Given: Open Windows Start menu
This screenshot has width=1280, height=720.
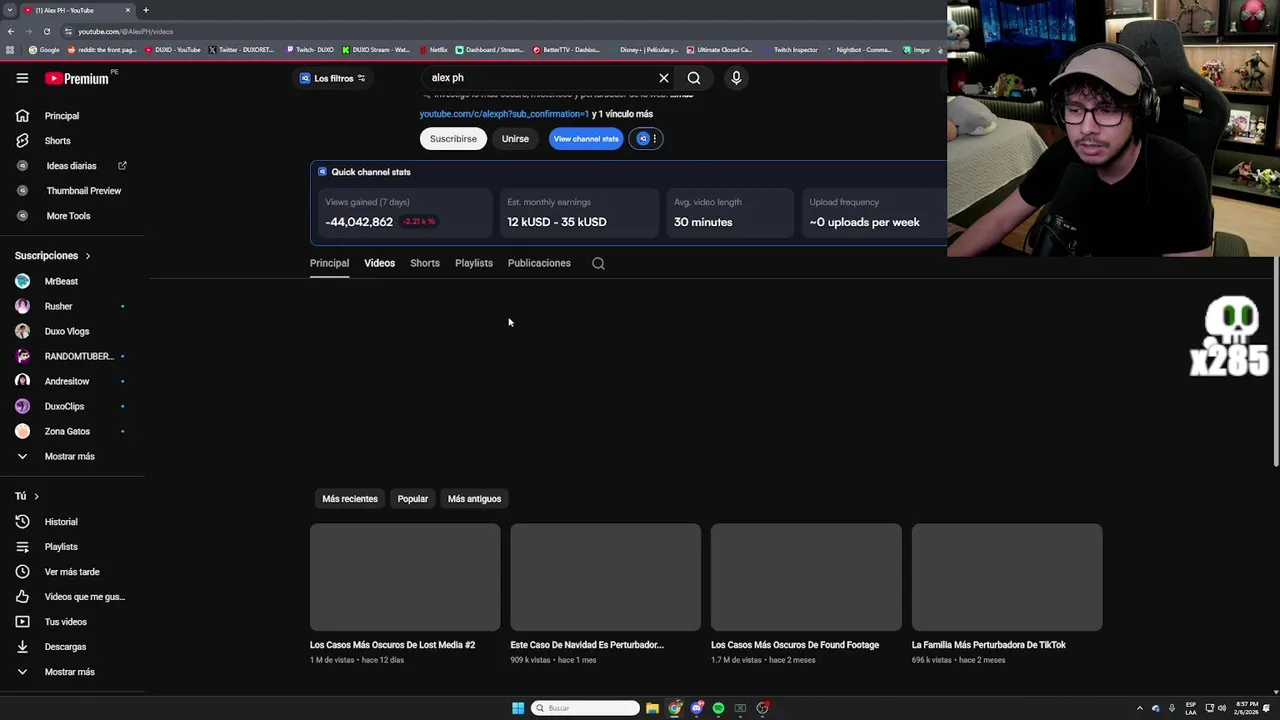Looking at the screenshot, I should 518,708.
